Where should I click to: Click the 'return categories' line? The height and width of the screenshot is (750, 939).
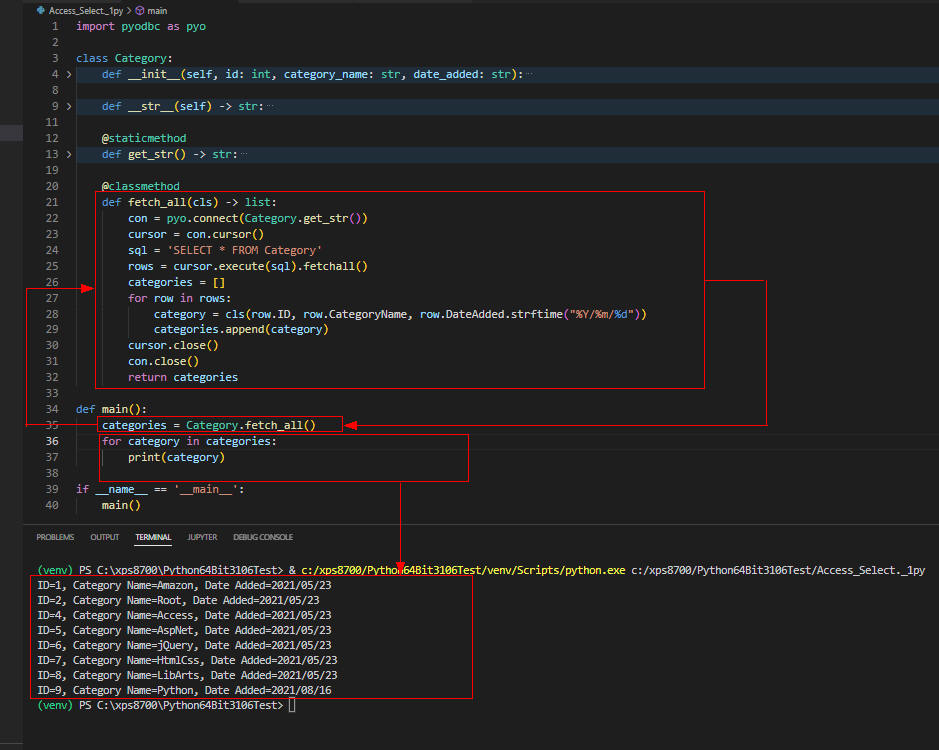pos(183,377)
